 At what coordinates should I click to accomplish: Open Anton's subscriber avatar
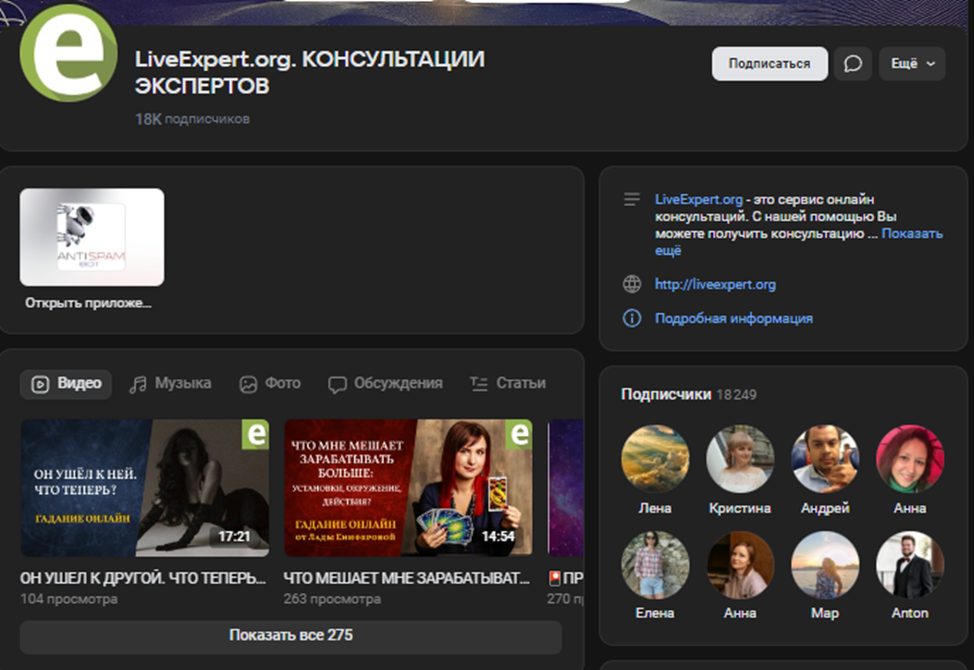coord(909,565)
